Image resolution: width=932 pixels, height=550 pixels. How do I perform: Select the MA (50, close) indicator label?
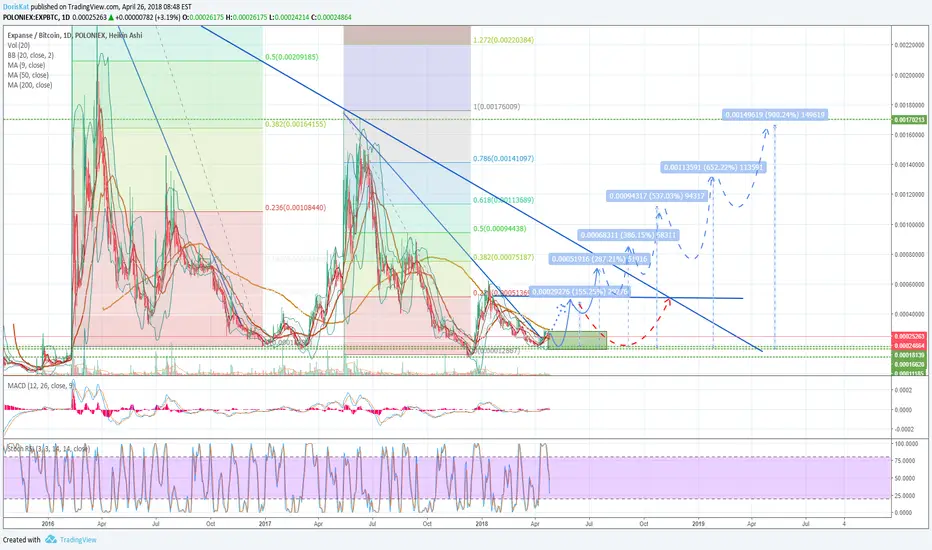[28, 76]
